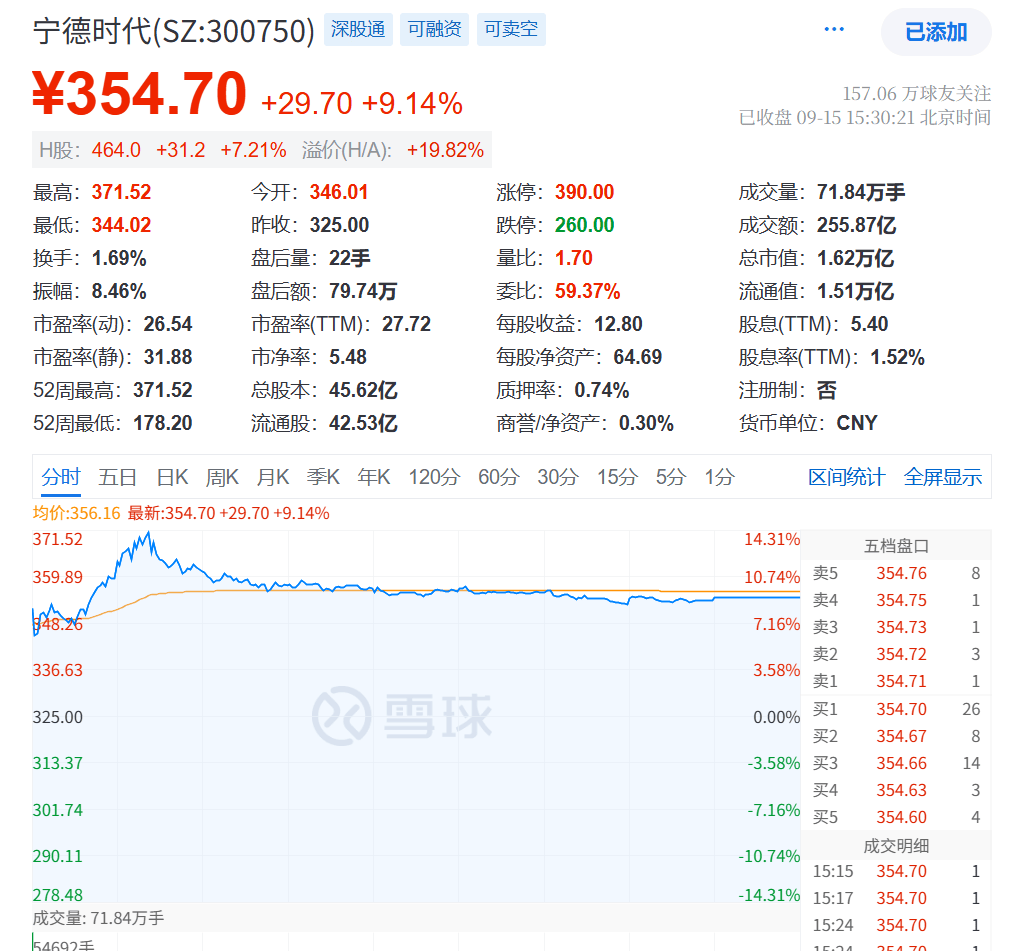This screenshot has height=951, width=1026.
Task: Open the 区间统计 link
Action: click(847, 477)
